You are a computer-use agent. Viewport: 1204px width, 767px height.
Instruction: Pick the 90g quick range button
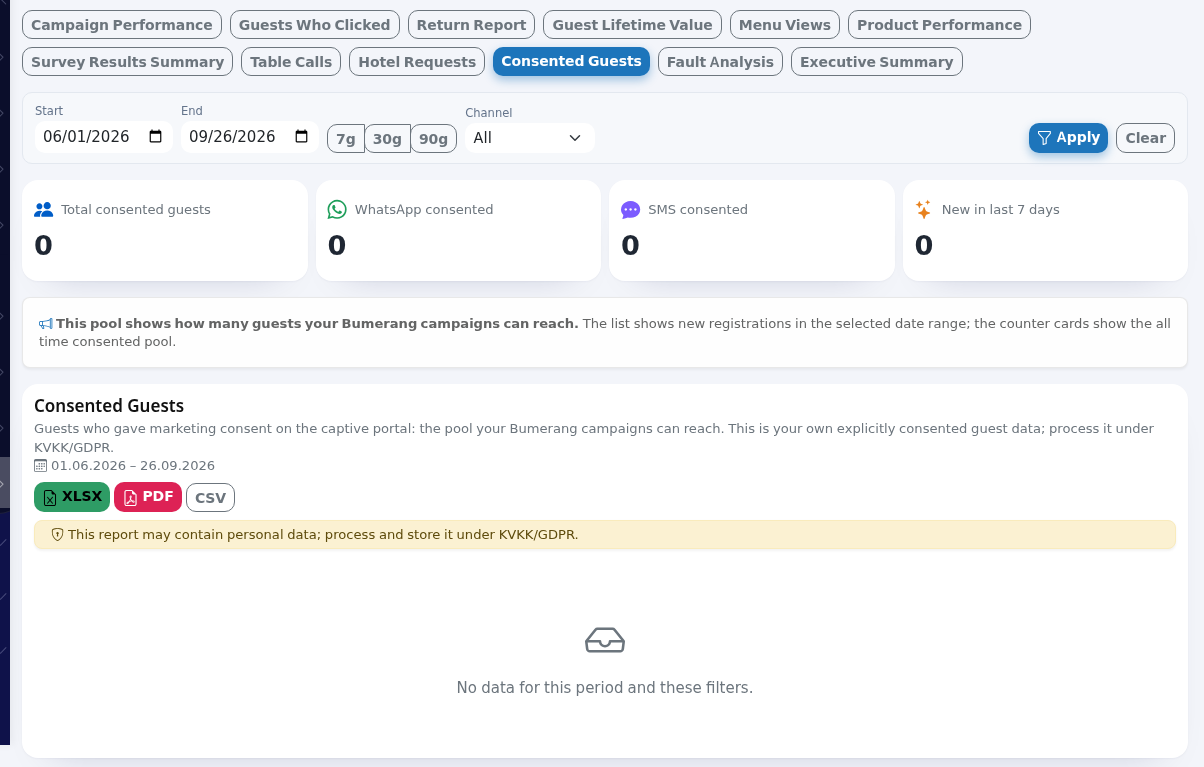pyautogui.click(x=434, y=139)
